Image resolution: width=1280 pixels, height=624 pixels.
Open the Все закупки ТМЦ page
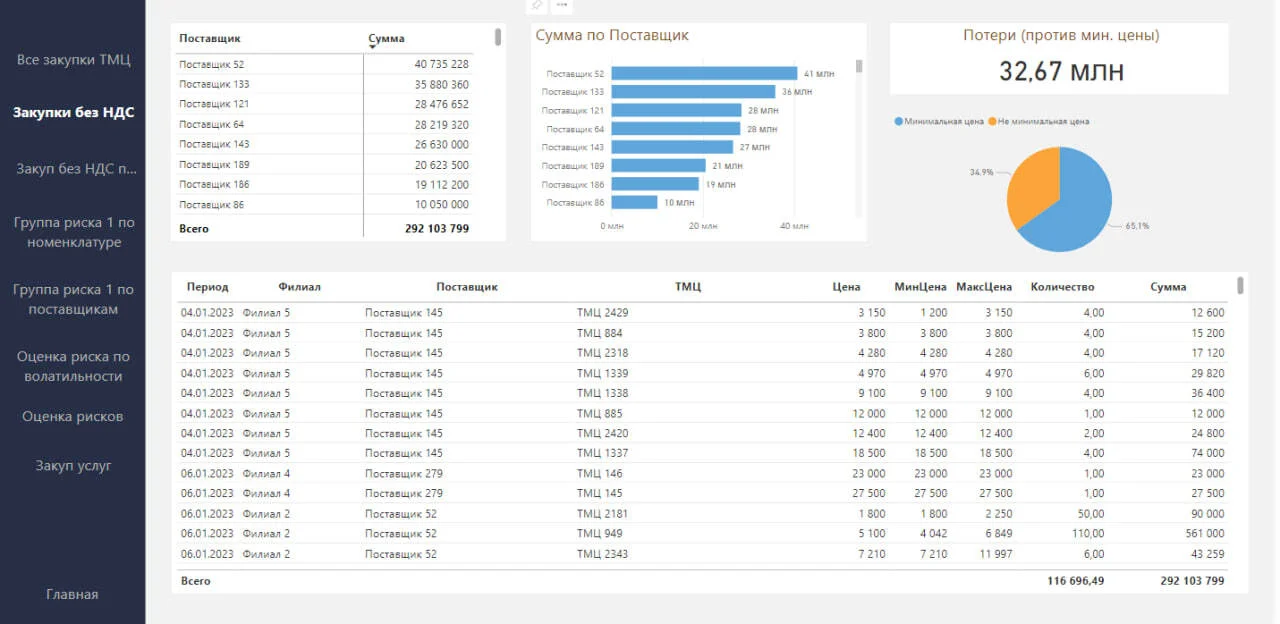point(73,60)
